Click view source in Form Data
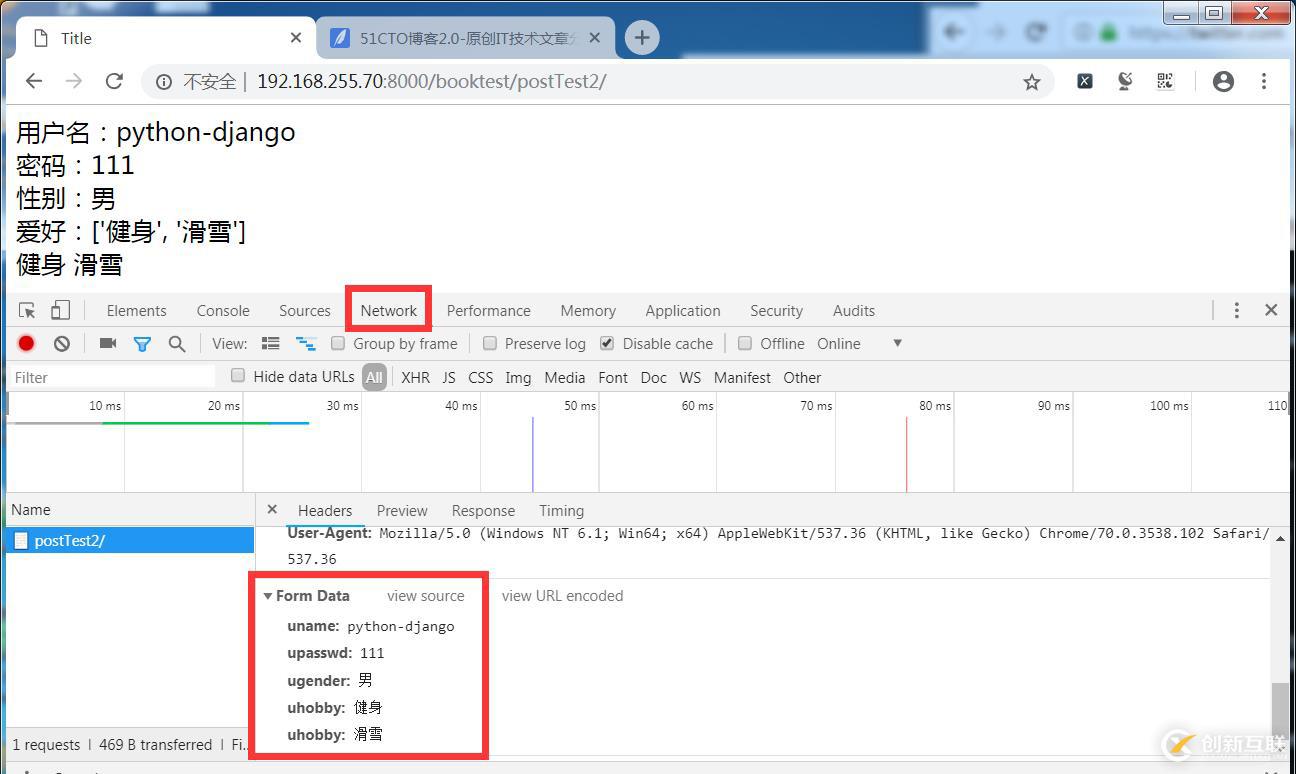1296x774 pixels. point(425,596)
